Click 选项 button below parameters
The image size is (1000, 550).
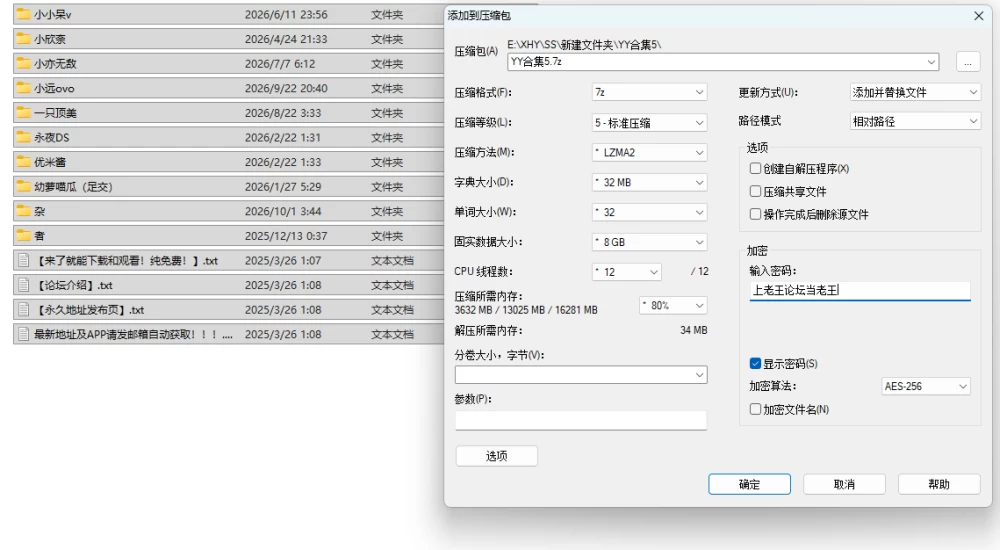pos(496,456)
